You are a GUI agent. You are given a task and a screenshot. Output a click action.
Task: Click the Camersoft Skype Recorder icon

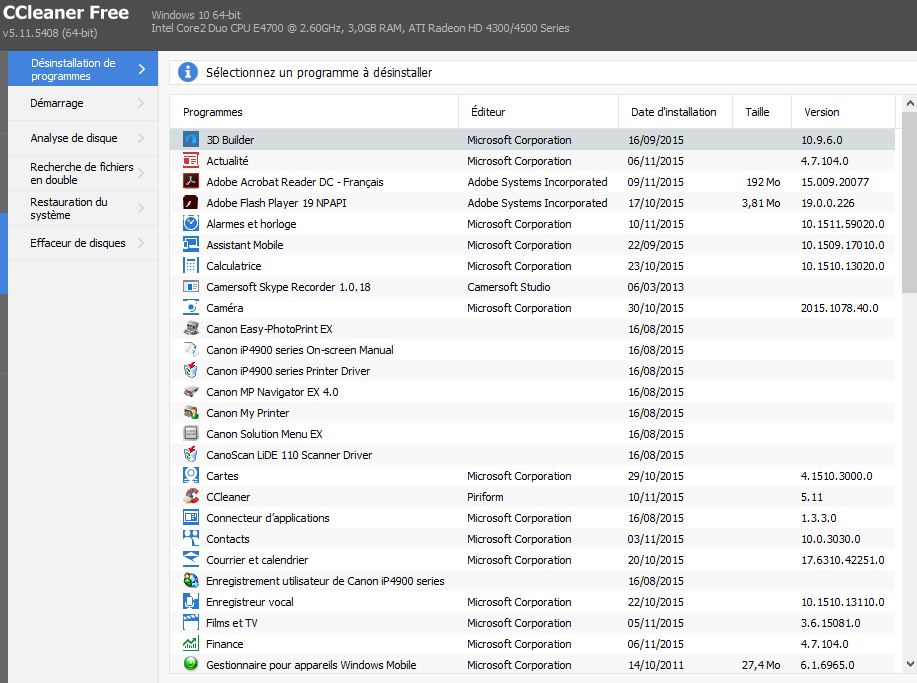pyautogui.click(x=191, y=287)
